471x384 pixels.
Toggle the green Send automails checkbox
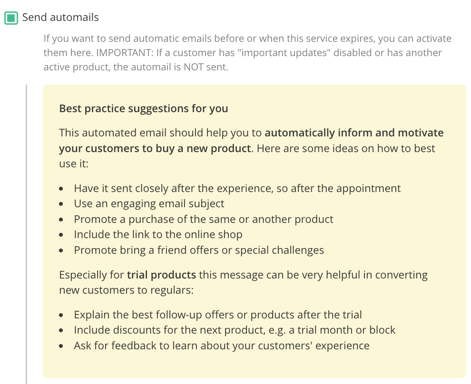pos(11,18)
